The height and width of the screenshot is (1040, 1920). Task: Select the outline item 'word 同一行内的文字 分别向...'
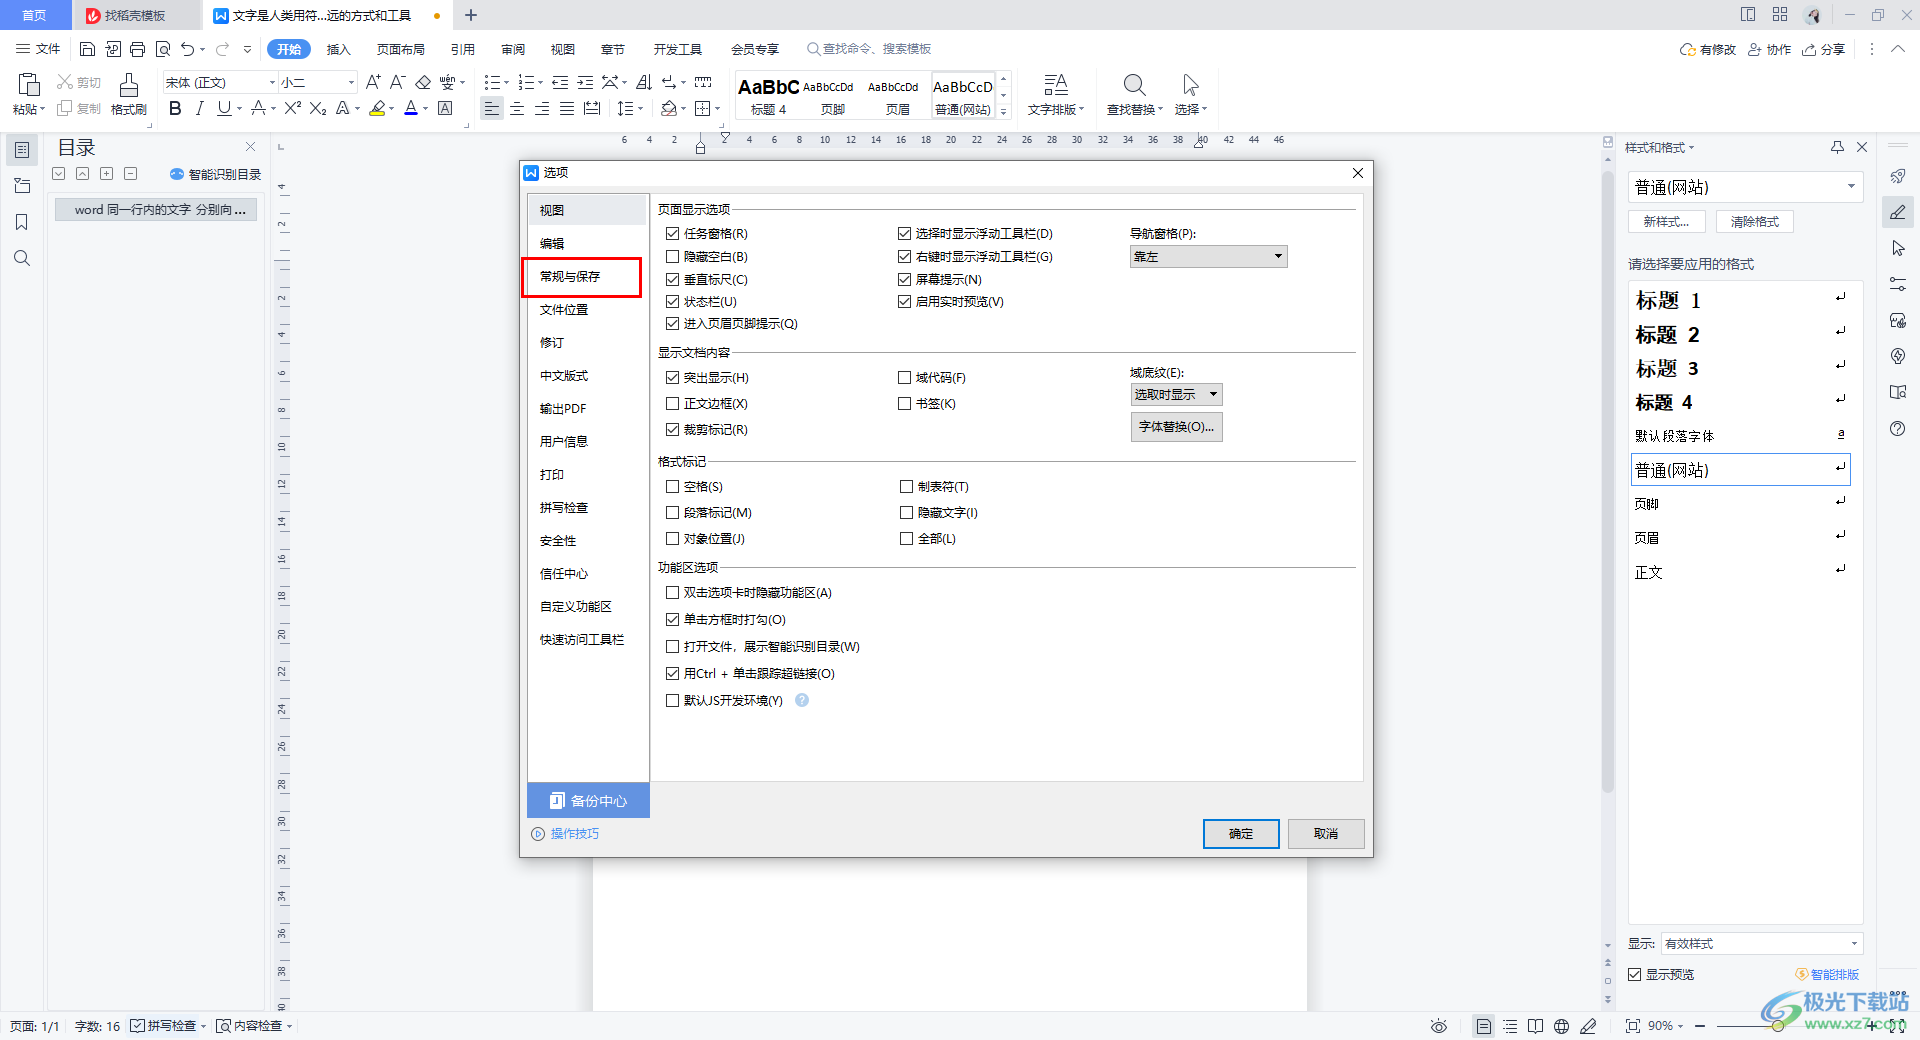tap(156, 209)
